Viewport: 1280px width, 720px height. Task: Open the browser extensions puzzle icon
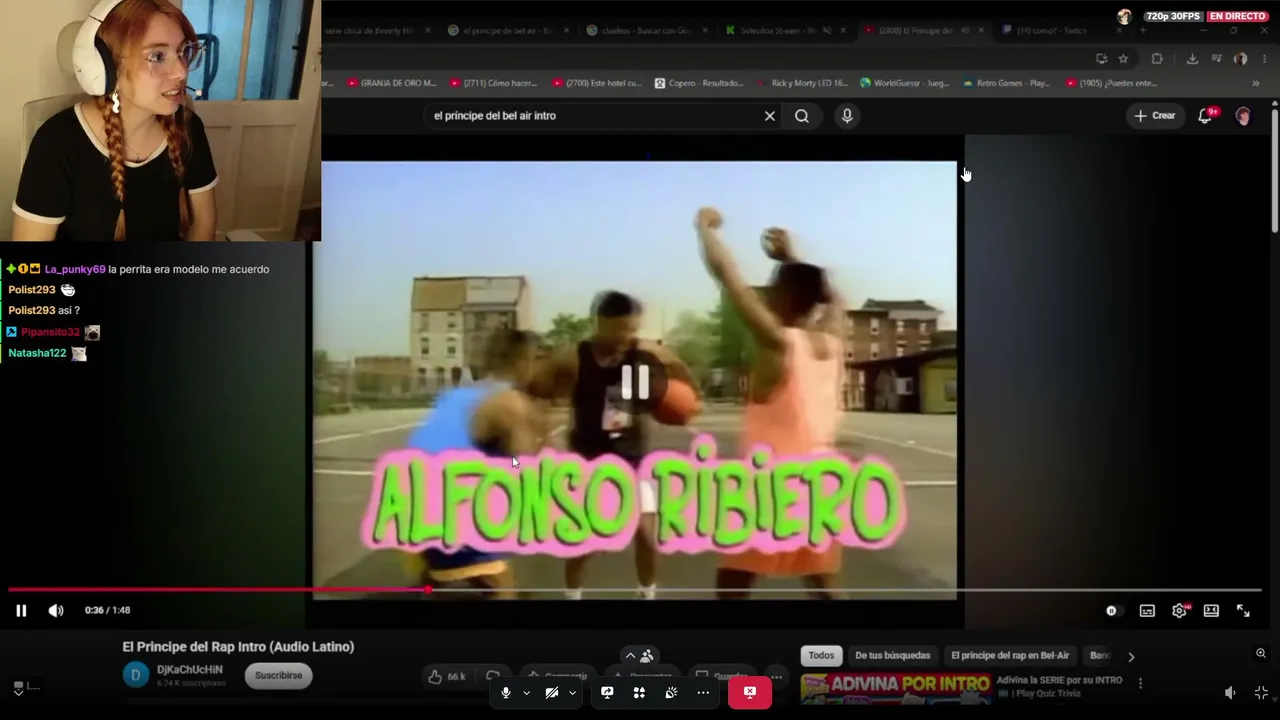point(1157,59)
